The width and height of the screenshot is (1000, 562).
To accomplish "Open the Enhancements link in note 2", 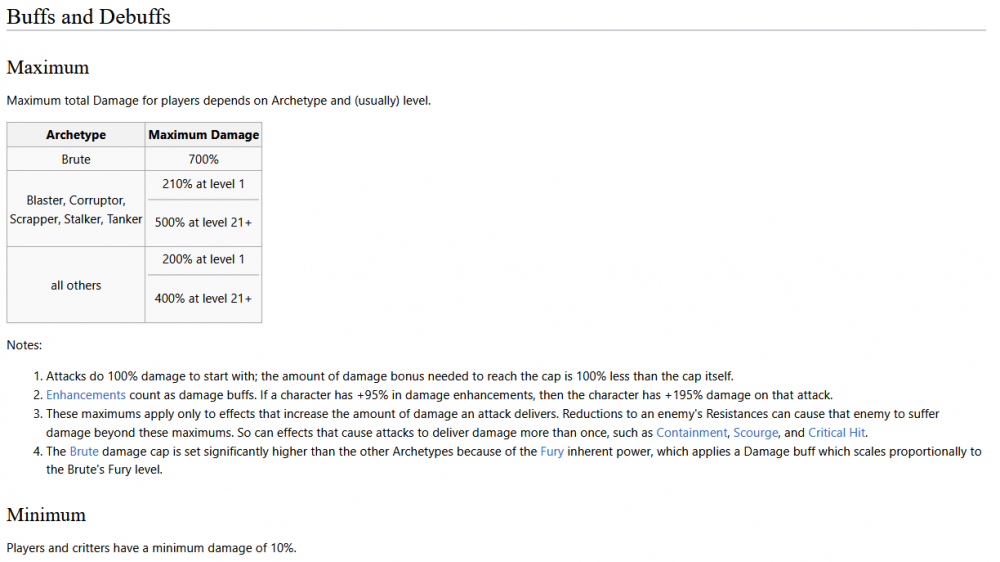I will tap(85, 395).
